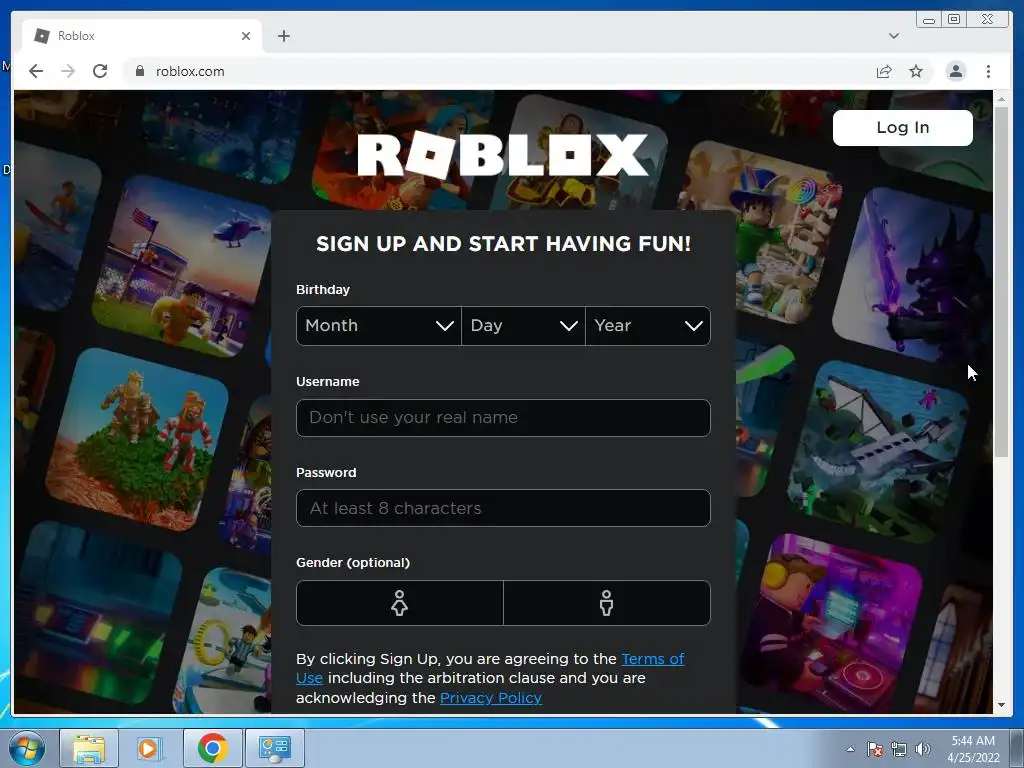
Task: Open Chrome's three-dot menu
Action: click(988, 71)
